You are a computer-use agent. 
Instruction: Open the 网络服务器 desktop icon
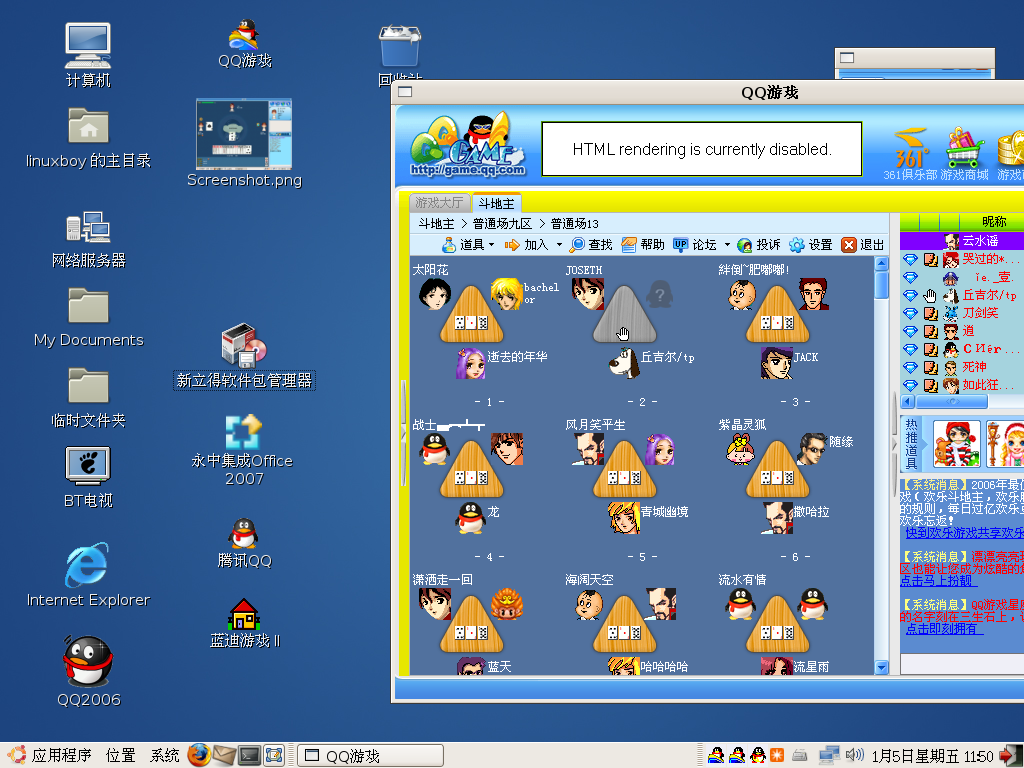[x=88, y=240]
